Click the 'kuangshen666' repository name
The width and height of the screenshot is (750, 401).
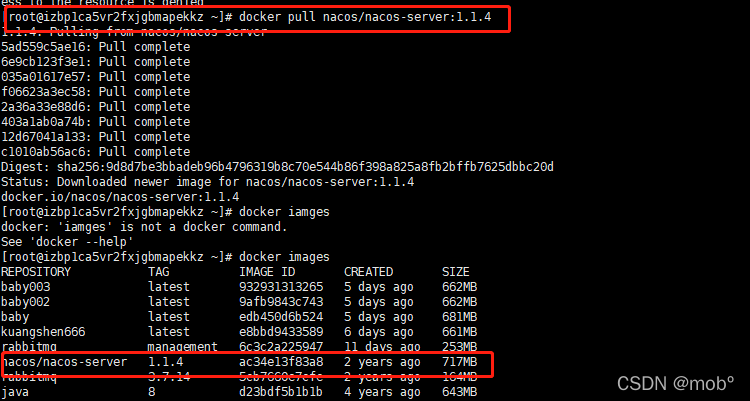[x=43, y=332]
